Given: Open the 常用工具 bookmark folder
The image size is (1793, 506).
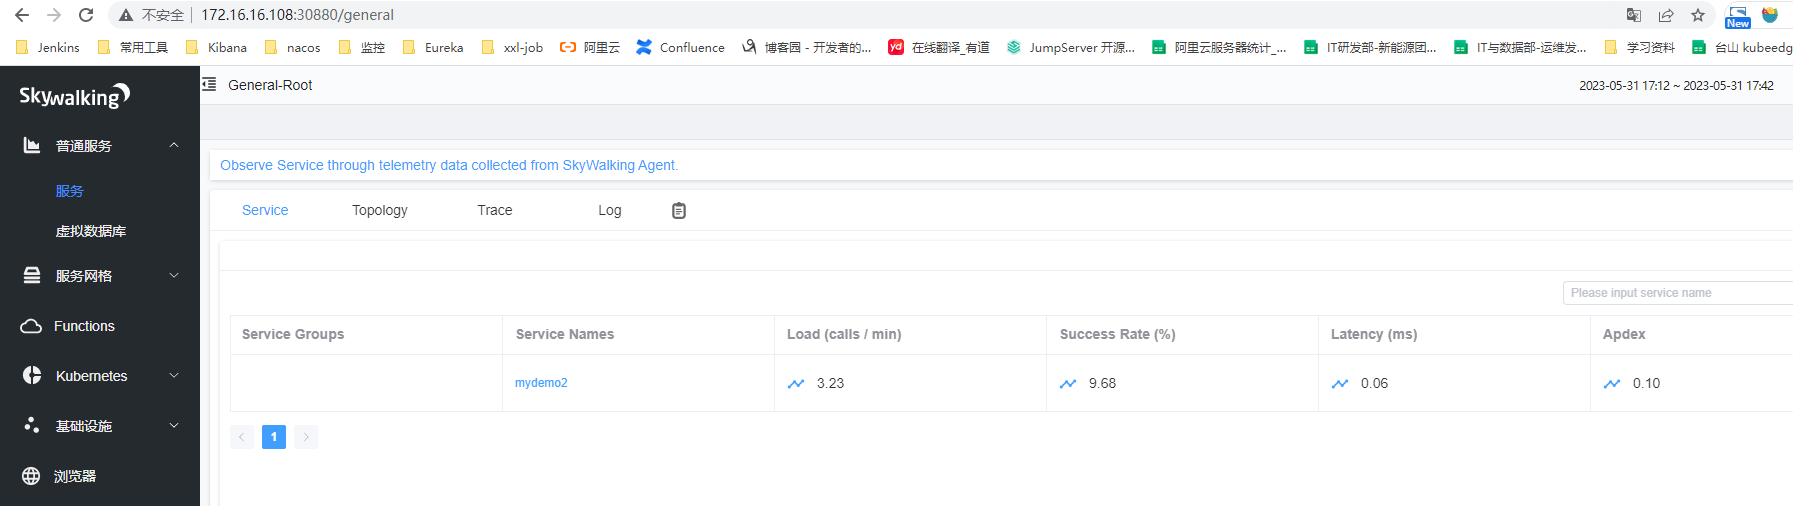Looking at the screenshot, I should pyautogui.click(x=133, y=47).
